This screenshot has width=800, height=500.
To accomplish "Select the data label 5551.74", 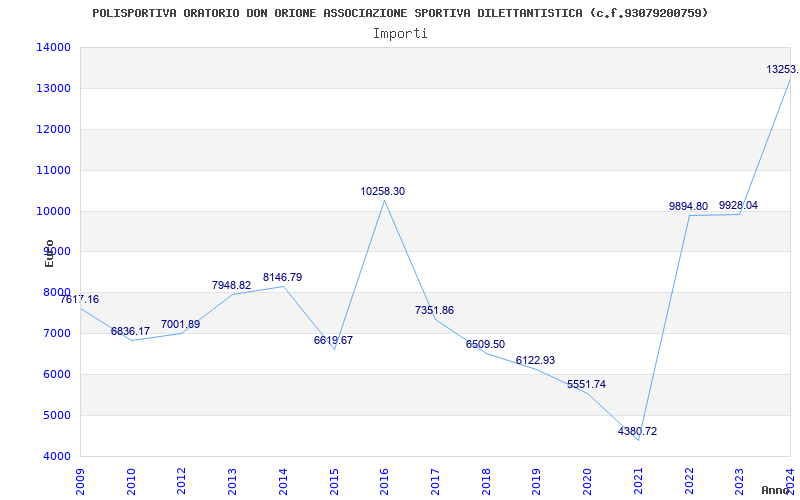I will click(x=586, y=384).
